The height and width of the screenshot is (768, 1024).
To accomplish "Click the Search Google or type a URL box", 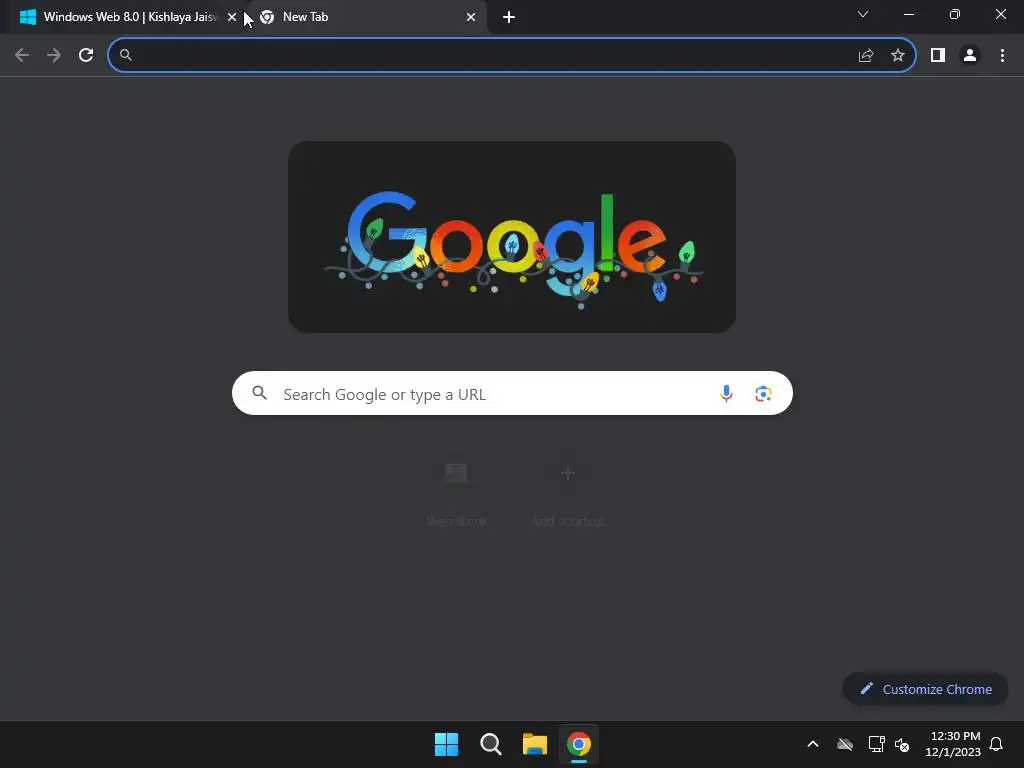I will pyautogui.click(x=512, y=393).
